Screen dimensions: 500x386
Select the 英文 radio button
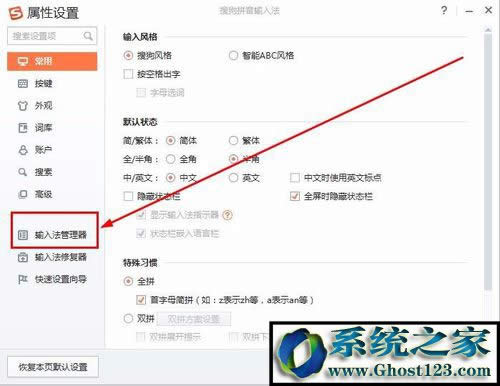coord(233,178)
